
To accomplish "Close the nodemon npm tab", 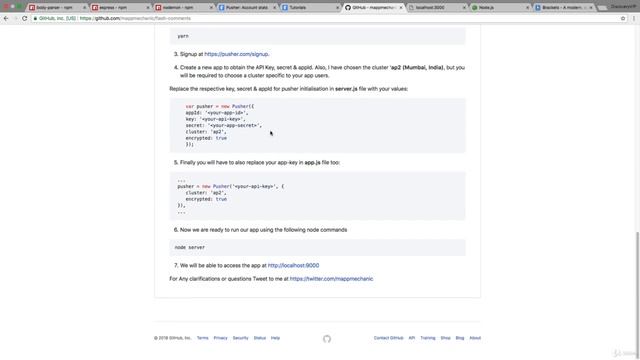I will pyautogui.click(x=211, y=8).
